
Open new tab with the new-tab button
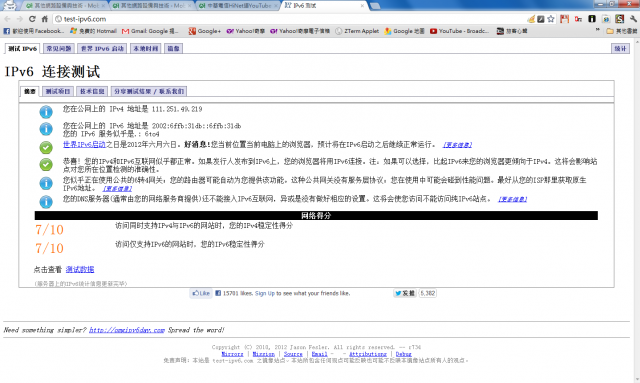(x=375, y=6)
